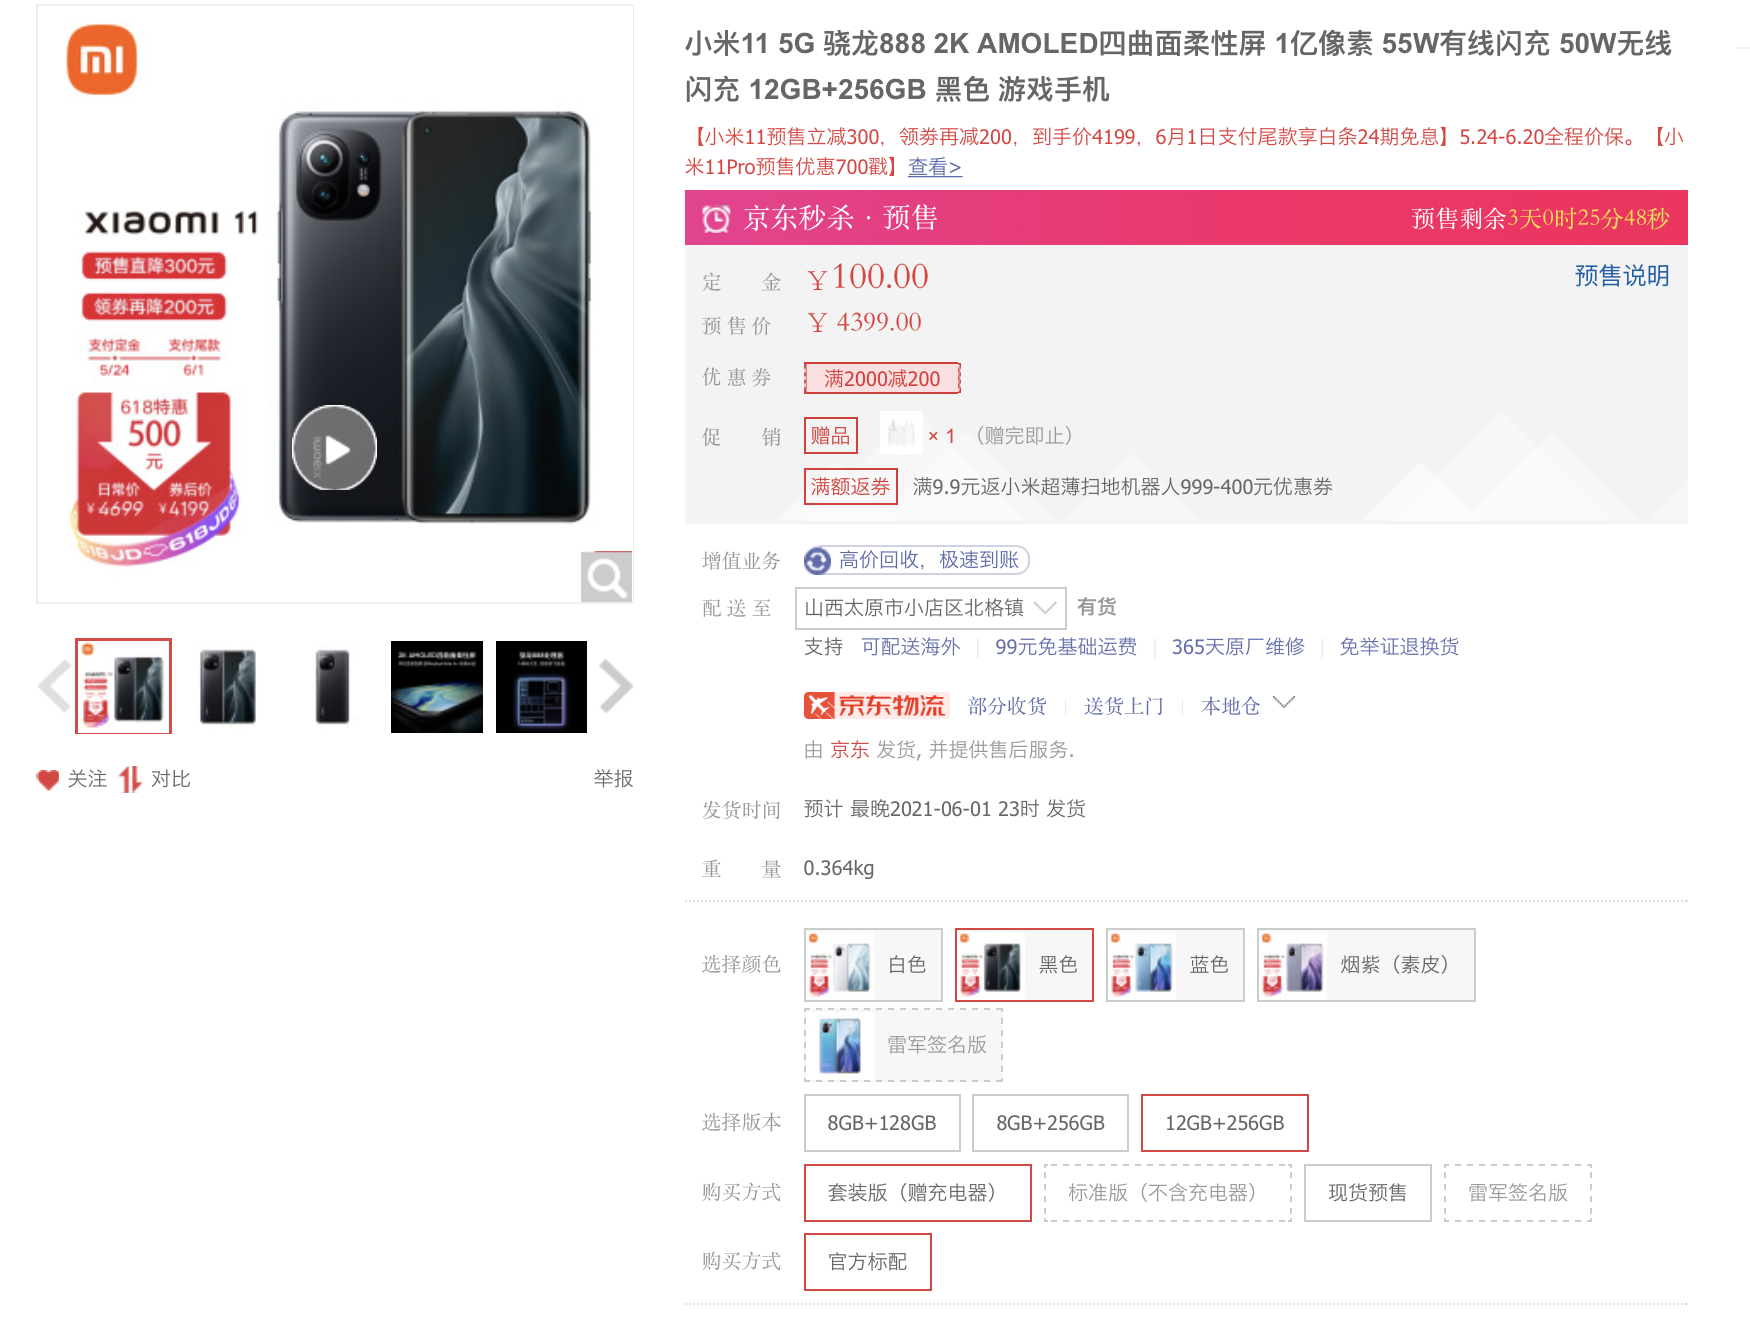Image resolution: width=1750 pixels, height=1318 pixels.
Task: Select the 白色 color option
Action: [x=873, y=965]
